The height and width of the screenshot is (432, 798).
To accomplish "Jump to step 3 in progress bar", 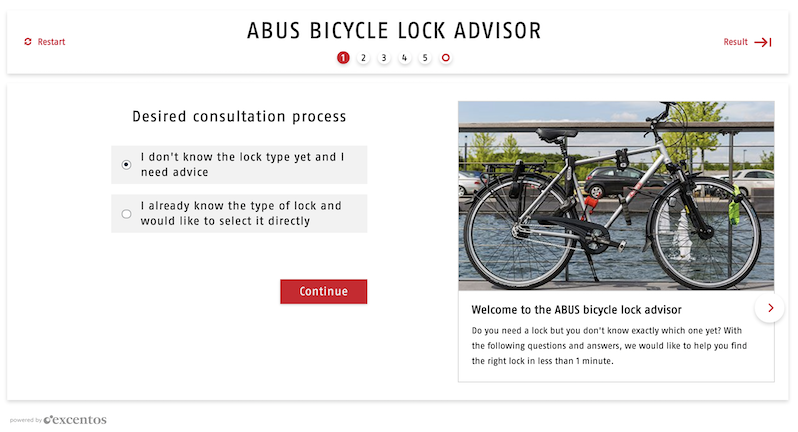I will pos(384,58).
